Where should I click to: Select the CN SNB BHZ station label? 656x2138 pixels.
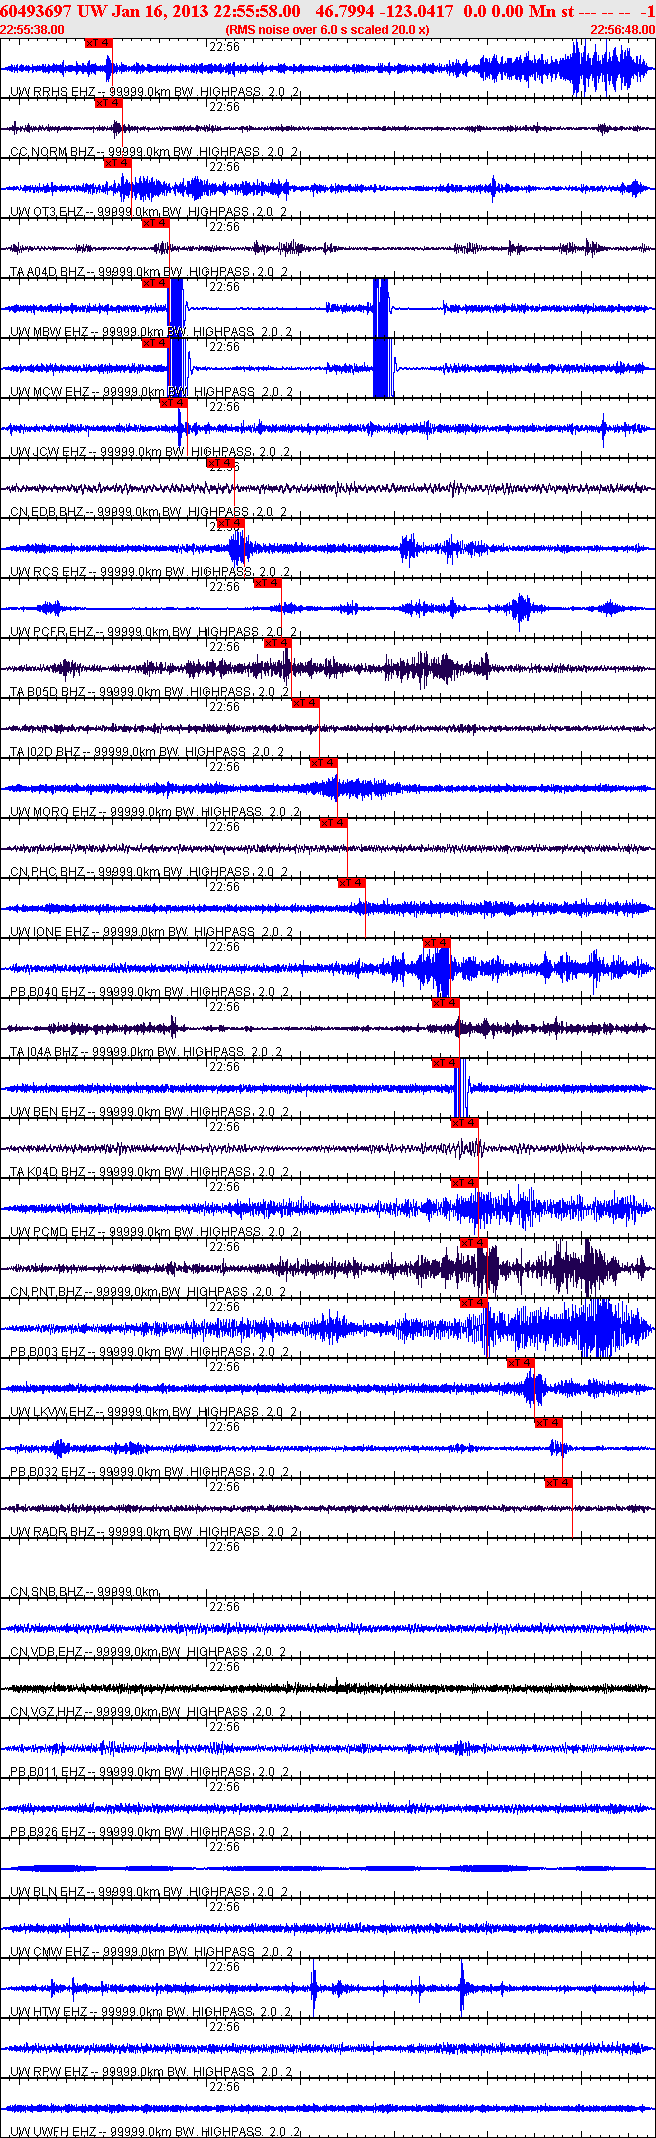(x=47, y=1592)
